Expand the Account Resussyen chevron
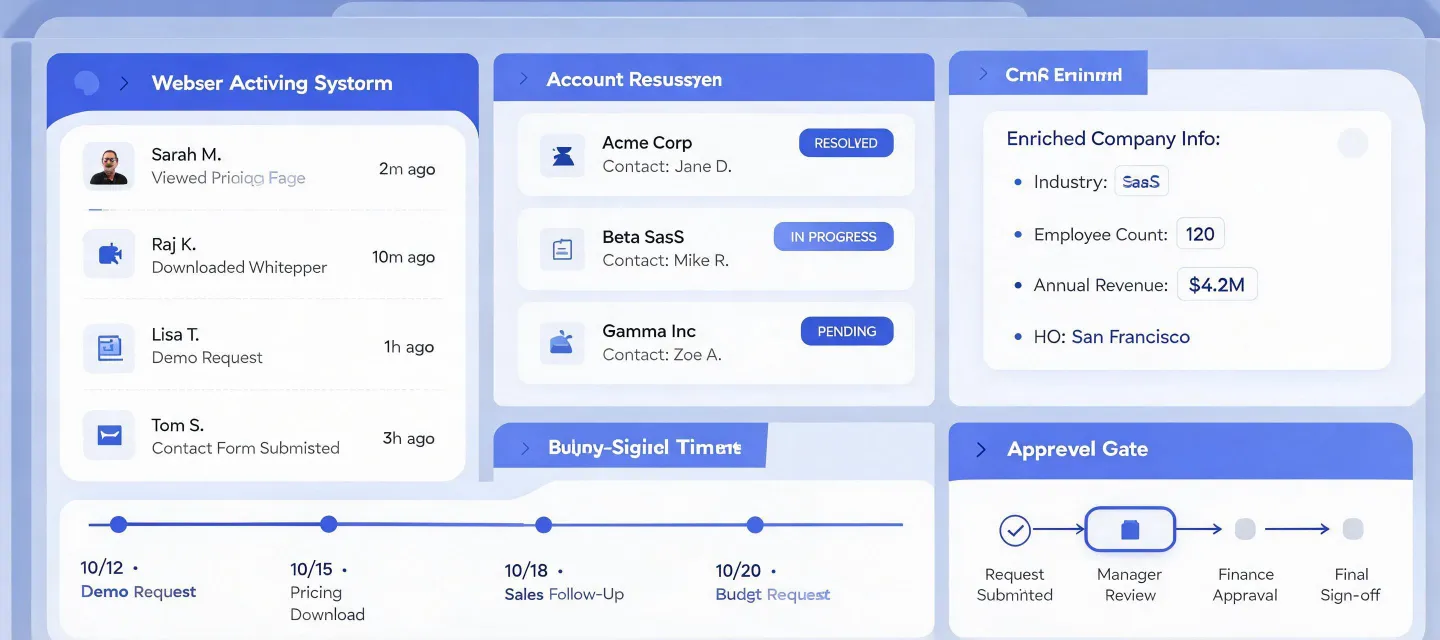The height and width of the screenshot is (640, 1440). tap(523, 79)
